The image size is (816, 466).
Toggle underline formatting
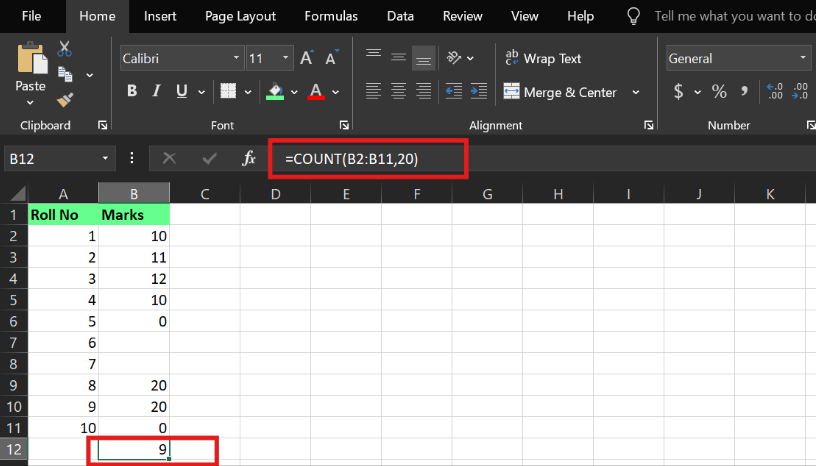[181, 91]
